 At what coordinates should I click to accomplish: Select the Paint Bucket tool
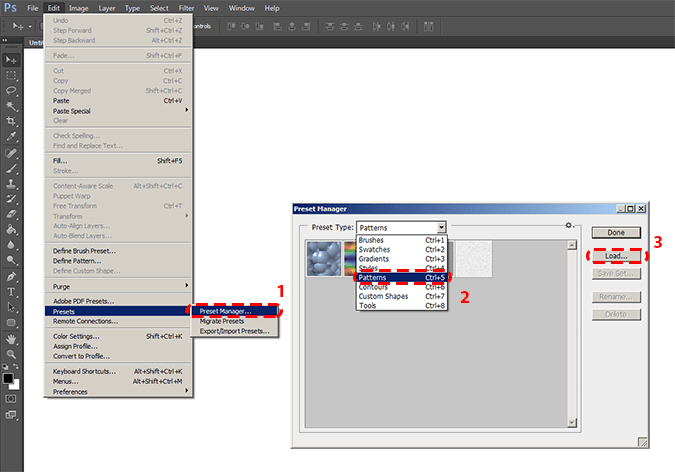11,229
